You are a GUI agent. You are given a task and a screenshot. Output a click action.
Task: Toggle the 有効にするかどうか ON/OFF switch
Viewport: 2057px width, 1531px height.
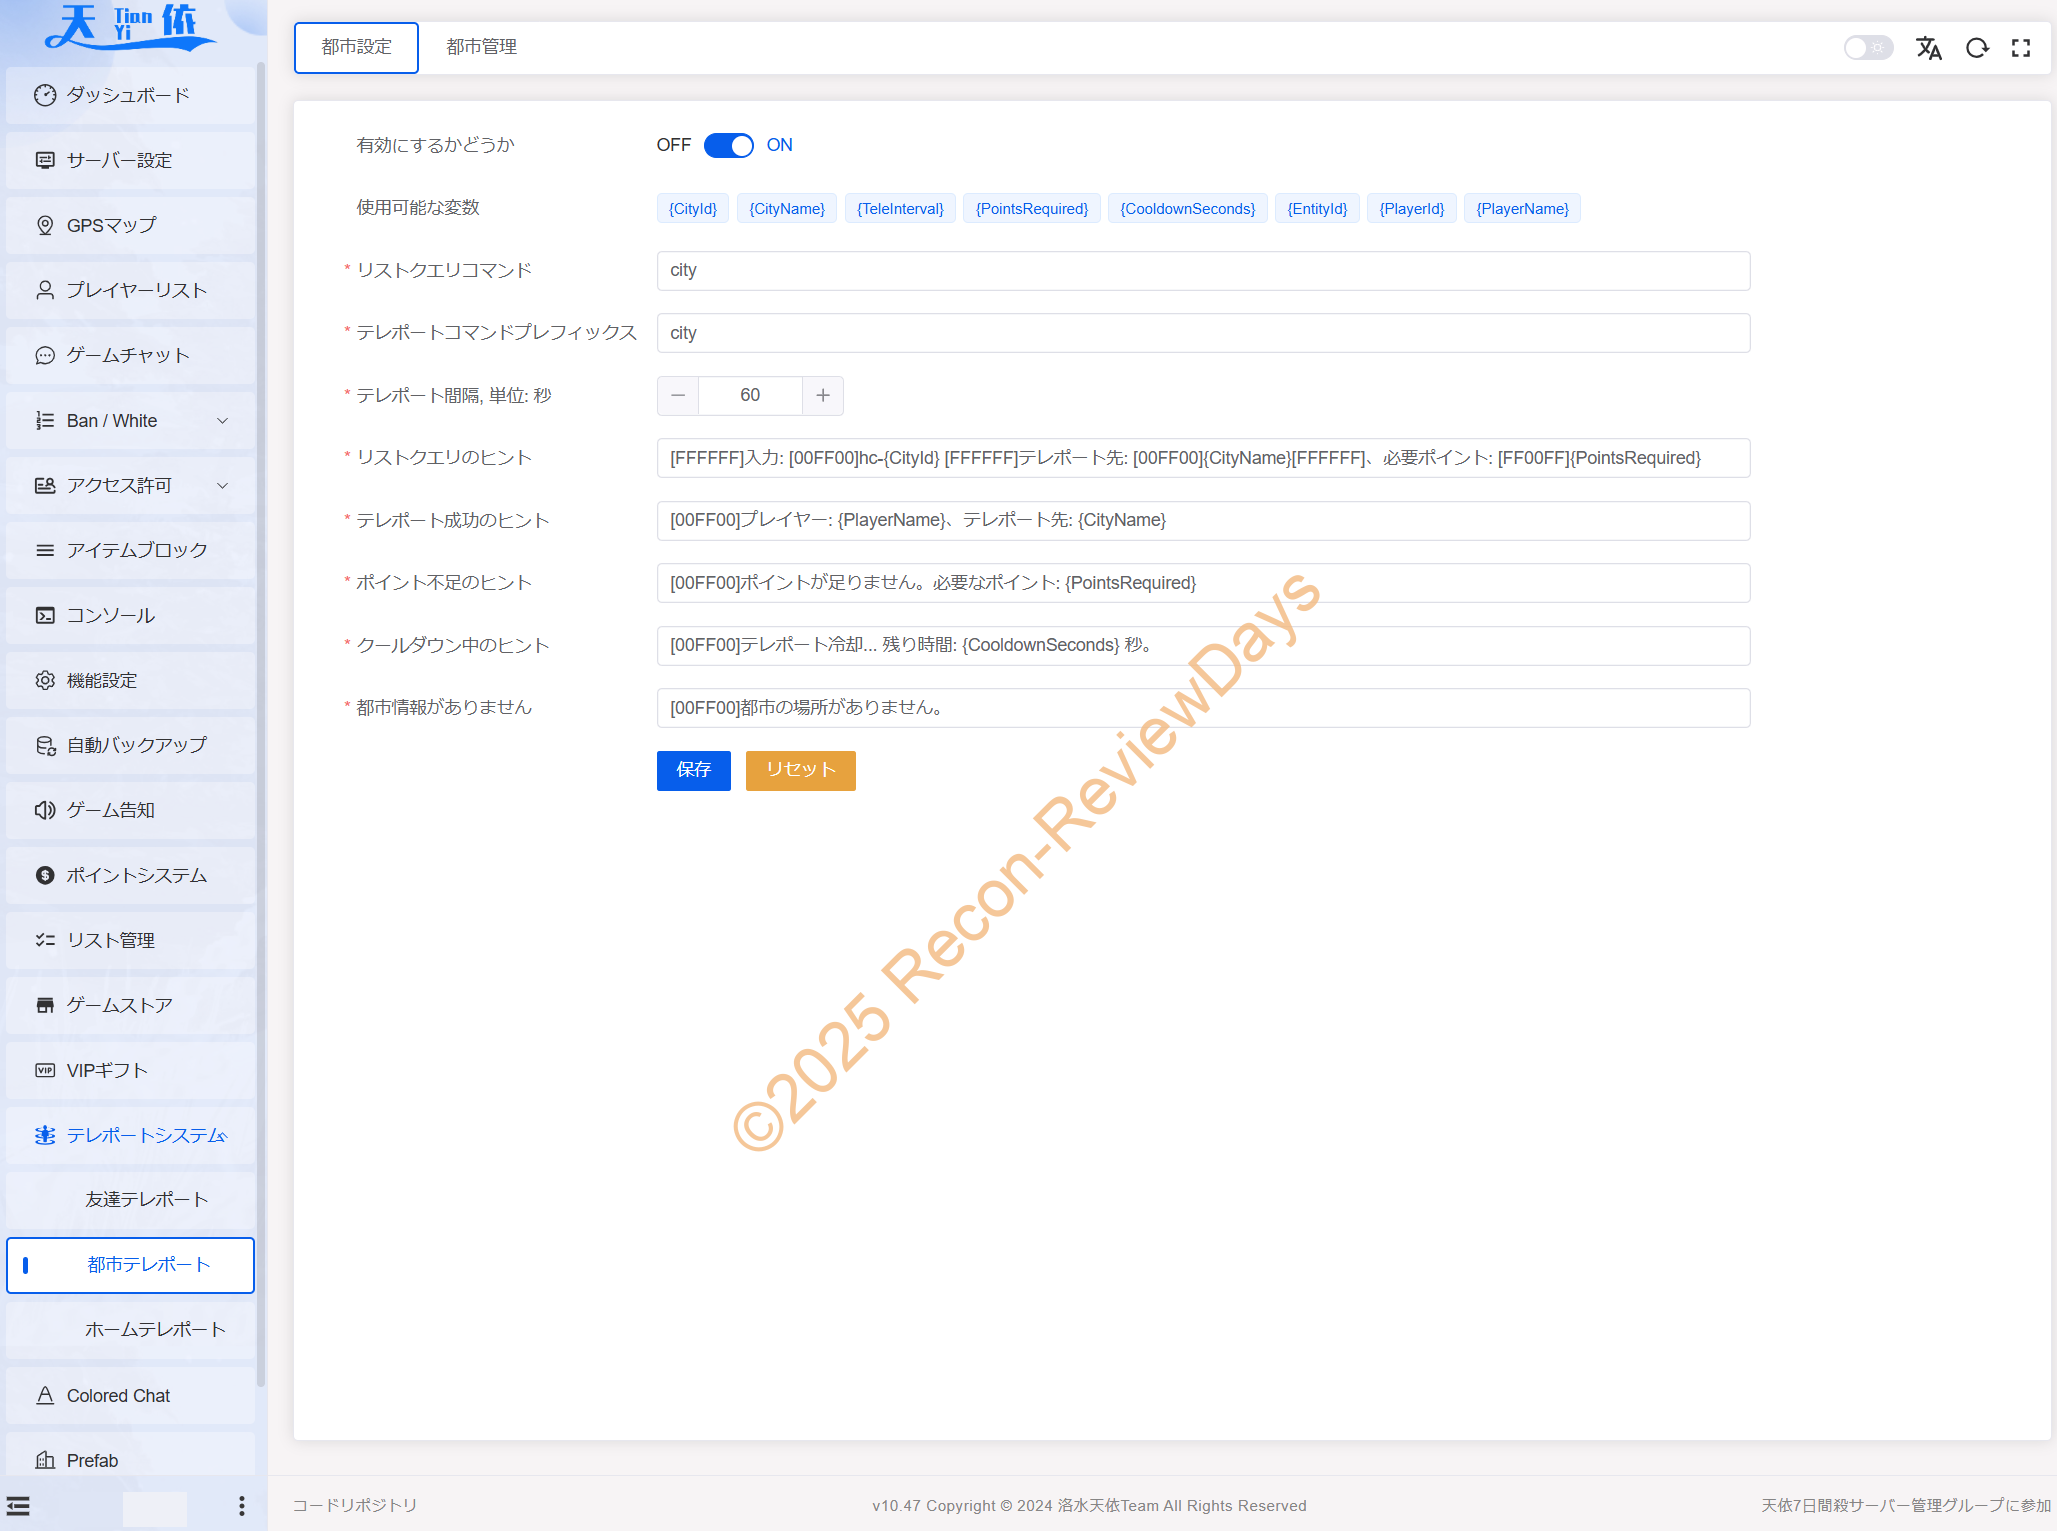tap(728, 146)
